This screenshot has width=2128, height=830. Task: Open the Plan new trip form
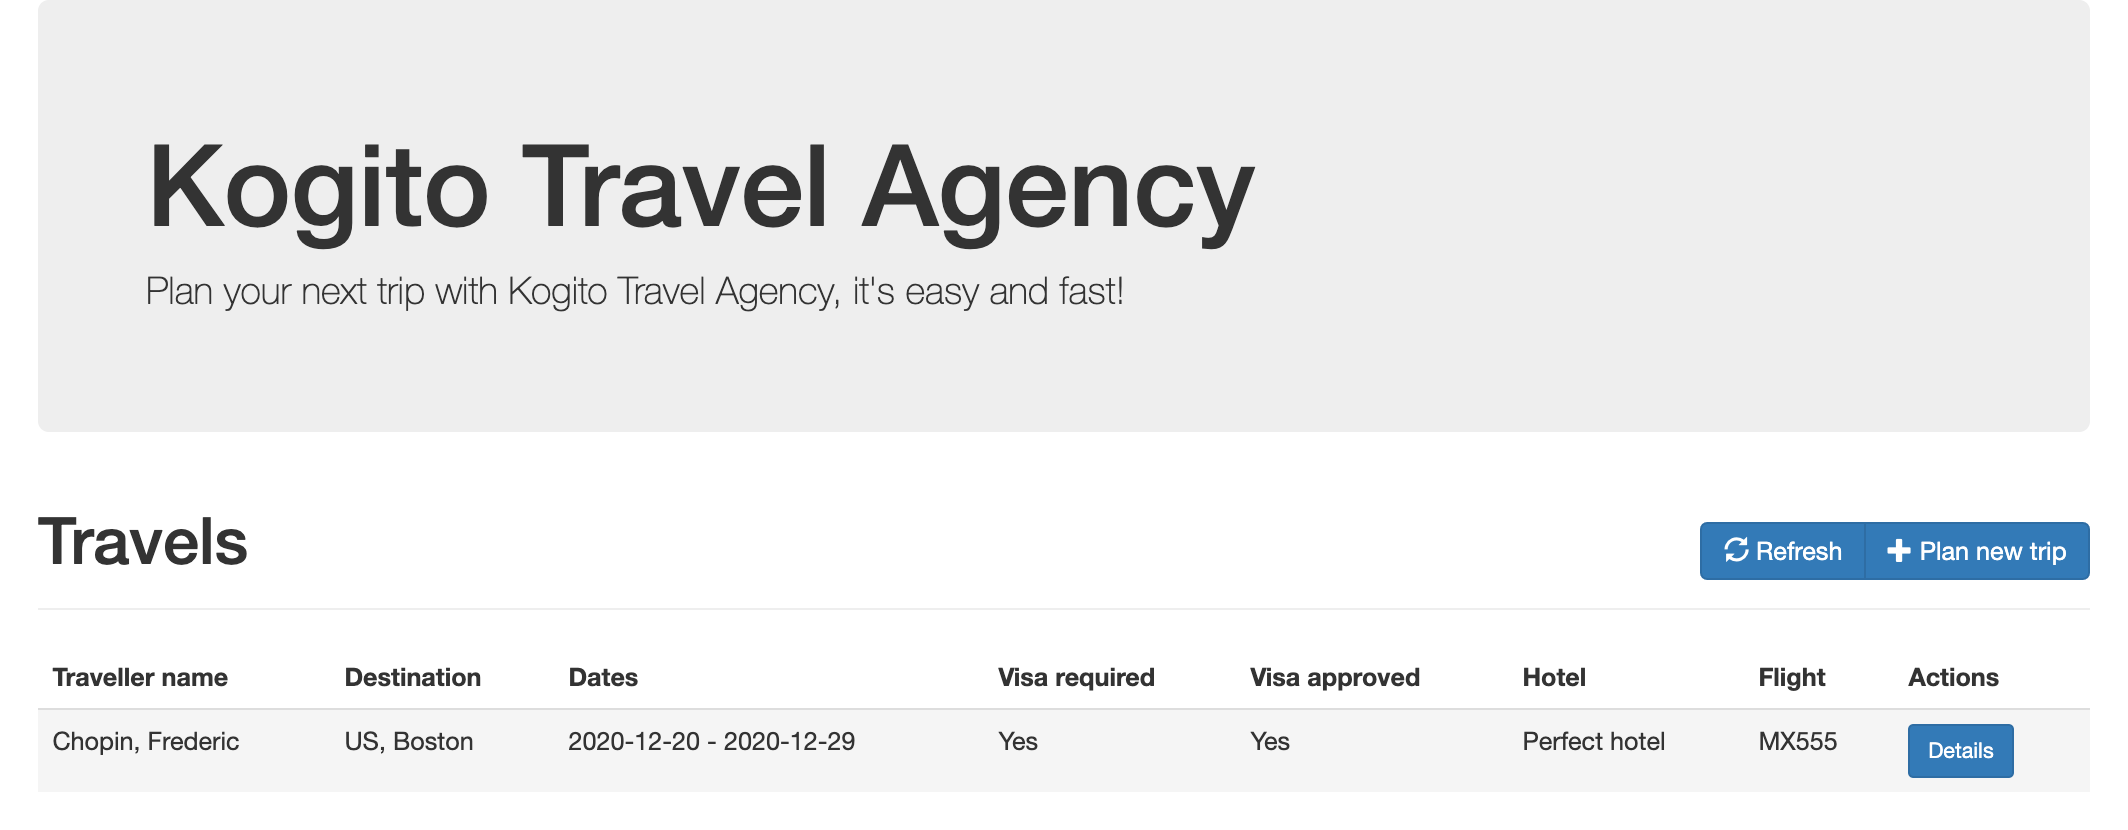tap(1977, 551)
